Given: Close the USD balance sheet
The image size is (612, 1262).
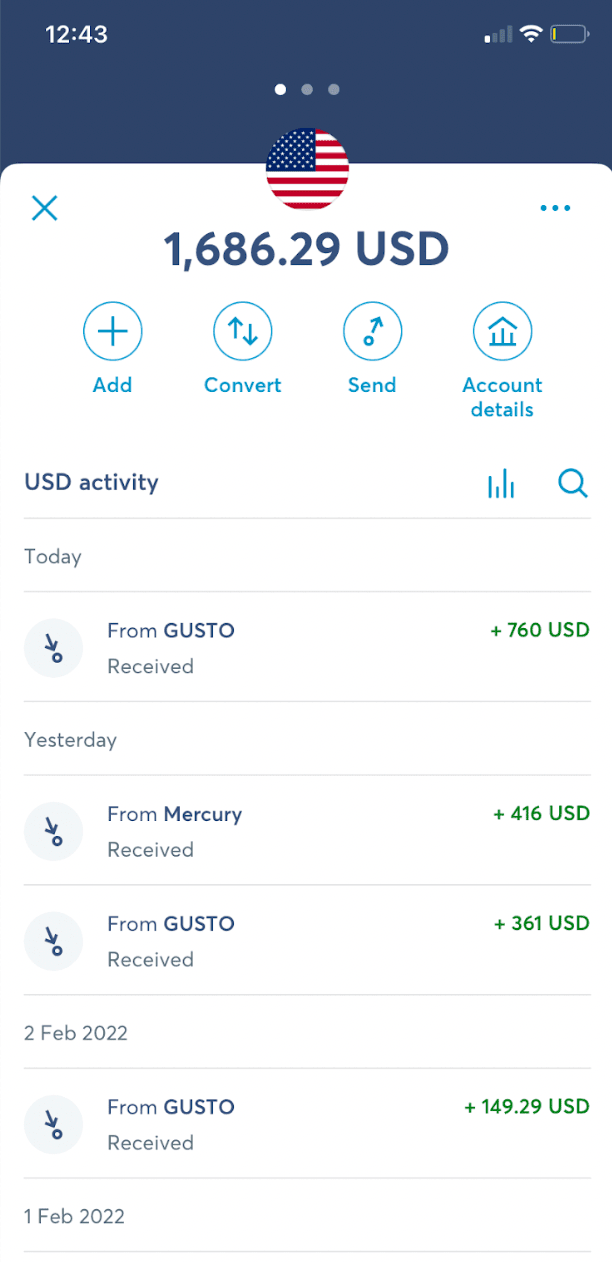Looking at the screenshot, I should click(45, 208).
